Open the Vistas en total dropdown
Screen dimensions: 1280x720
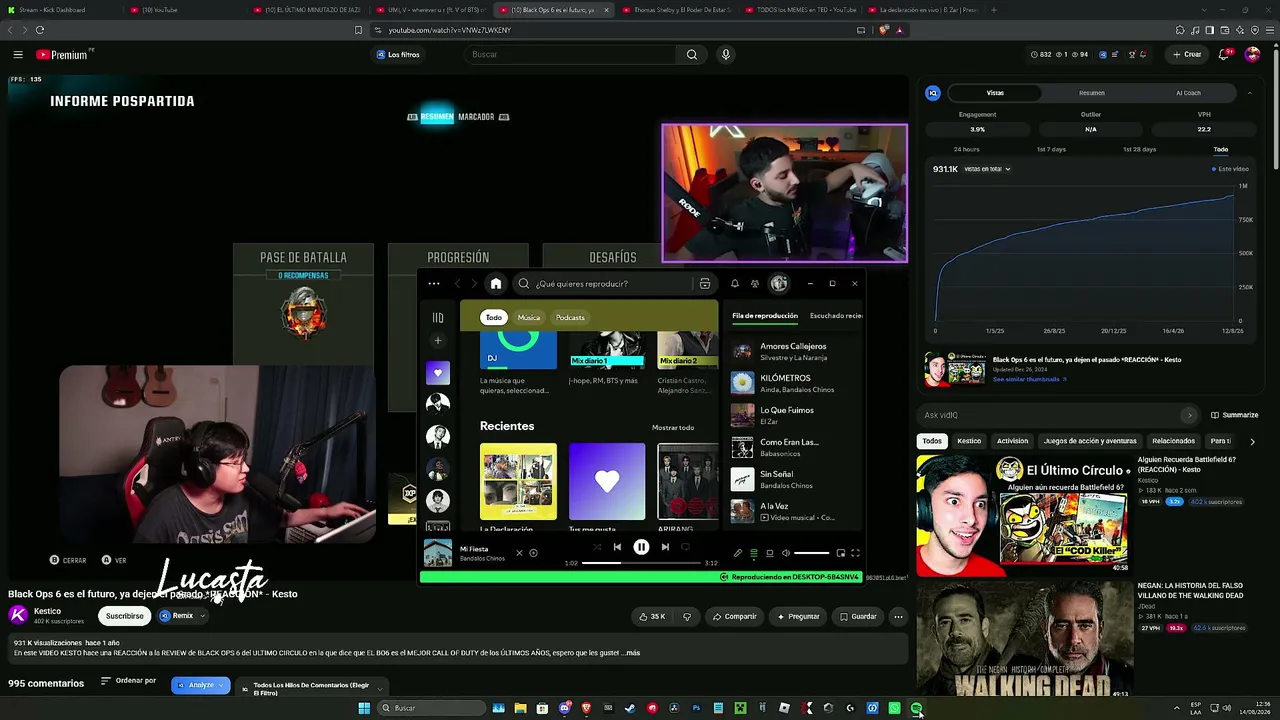click(987, 169)
